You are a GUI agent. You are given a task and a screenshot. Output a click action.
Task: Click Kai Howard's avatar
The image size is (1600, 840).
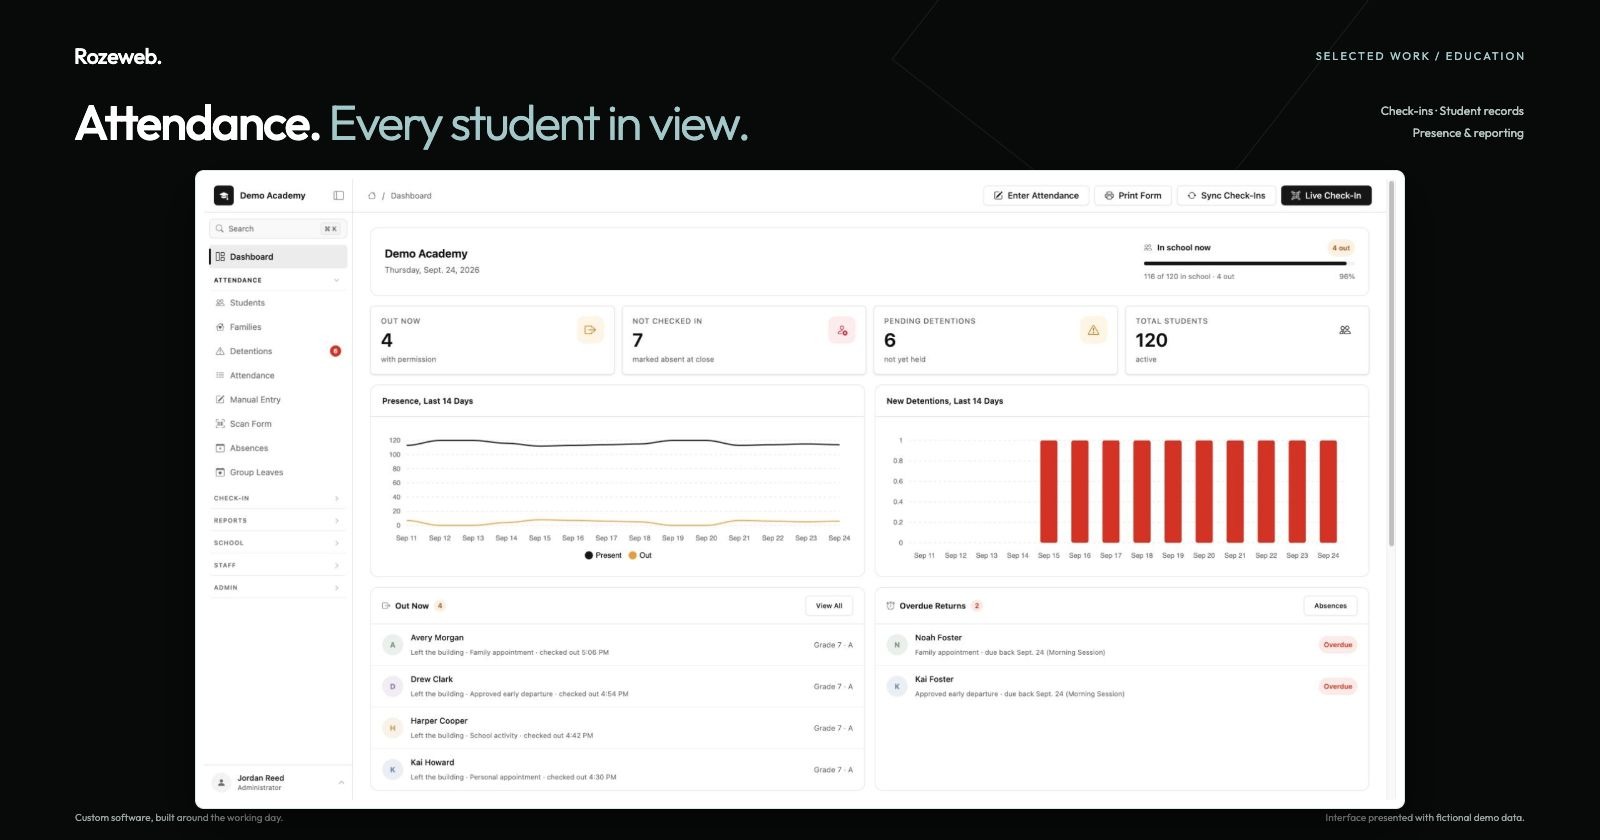coord(393,770)
